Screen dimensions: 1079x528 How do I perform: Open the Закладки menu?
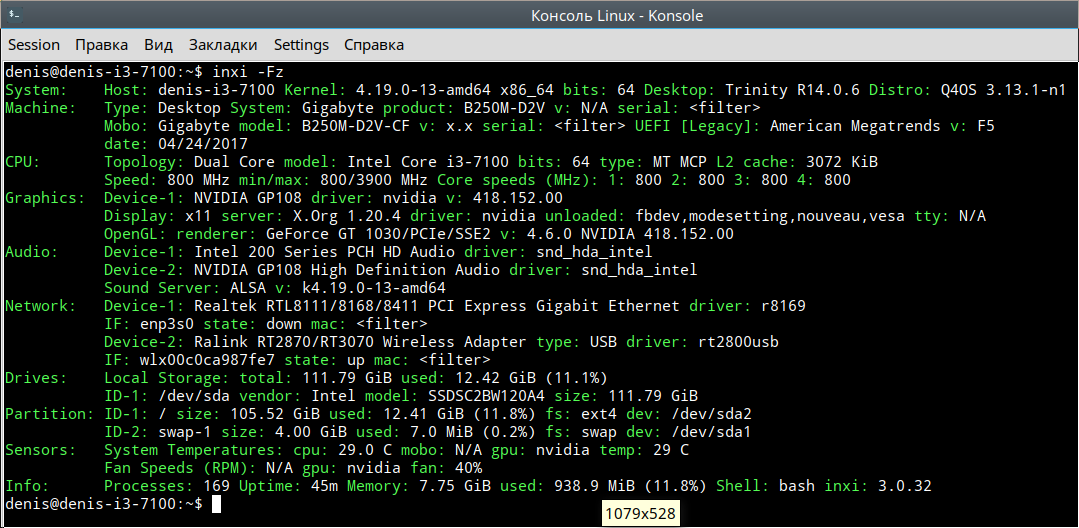tap(223, 45)
